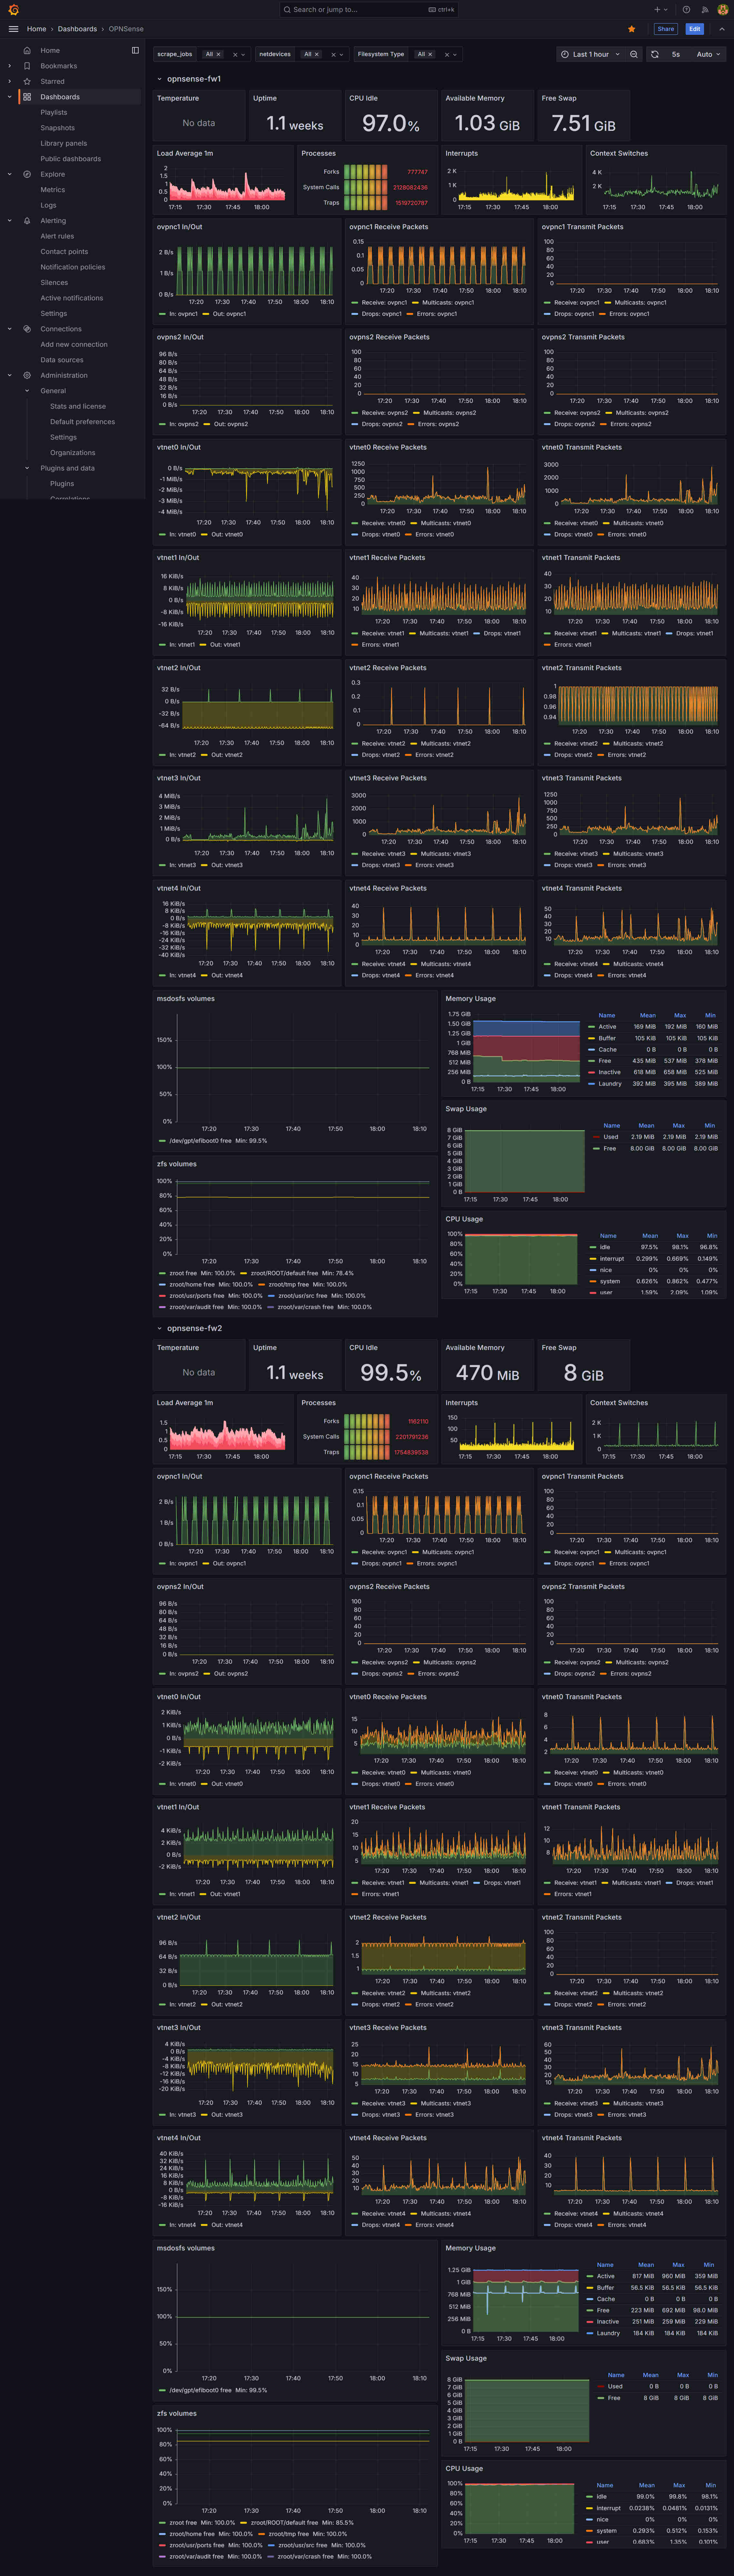Click the CPU Idle 99.5% stat panel
734x2576 pixels.
pos(391,1365)
